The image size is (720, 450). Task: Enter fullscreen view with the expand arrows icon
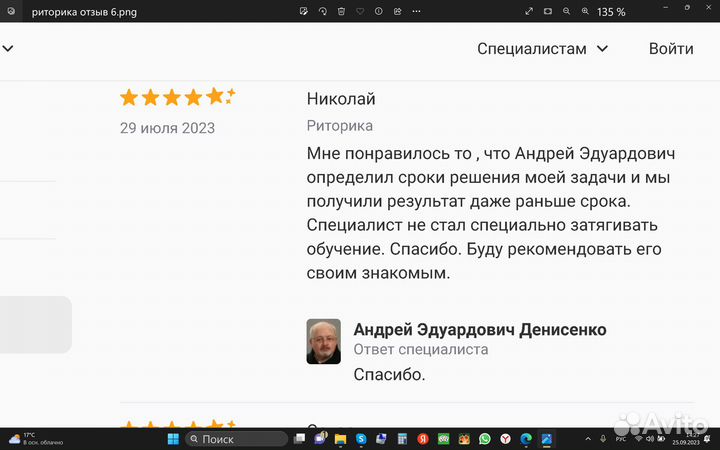click(x=530, y=11)
